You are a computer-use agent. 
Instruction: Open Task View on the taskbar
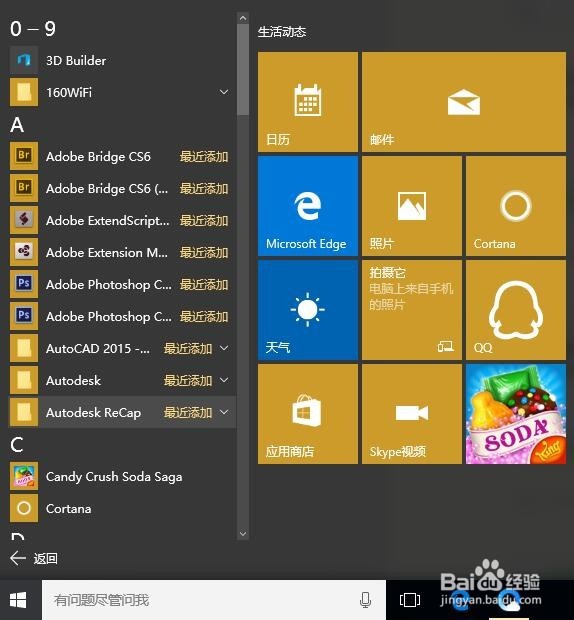[410, 600]
